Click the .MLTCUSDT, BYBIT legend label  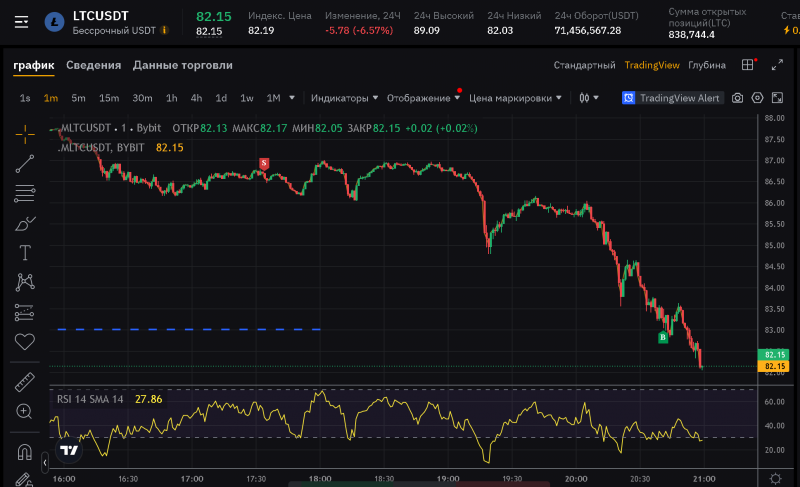click(x=101, y=148)
